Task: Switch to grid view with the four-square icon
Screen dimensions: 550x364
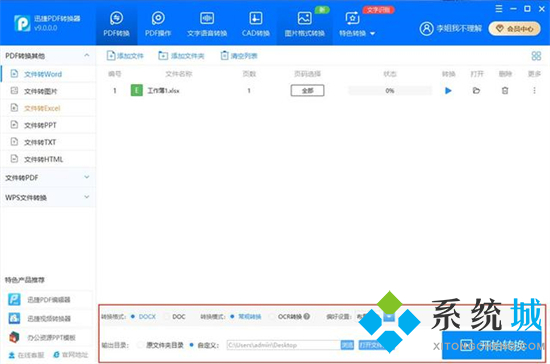Action: (x=536, y=56)
